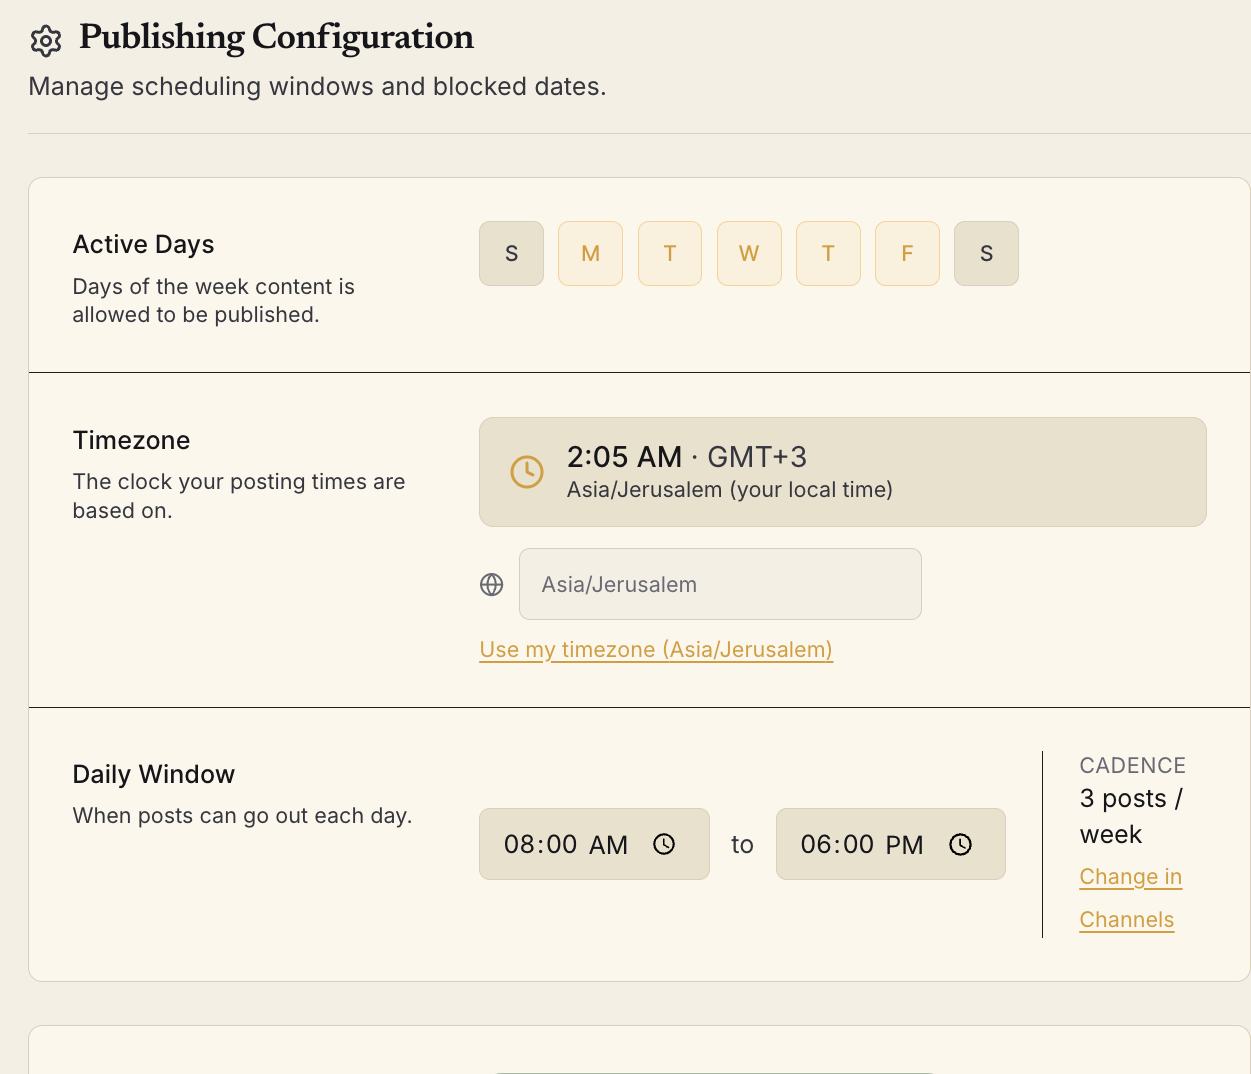Click the Active Days section title

click(x=143, y=244)
